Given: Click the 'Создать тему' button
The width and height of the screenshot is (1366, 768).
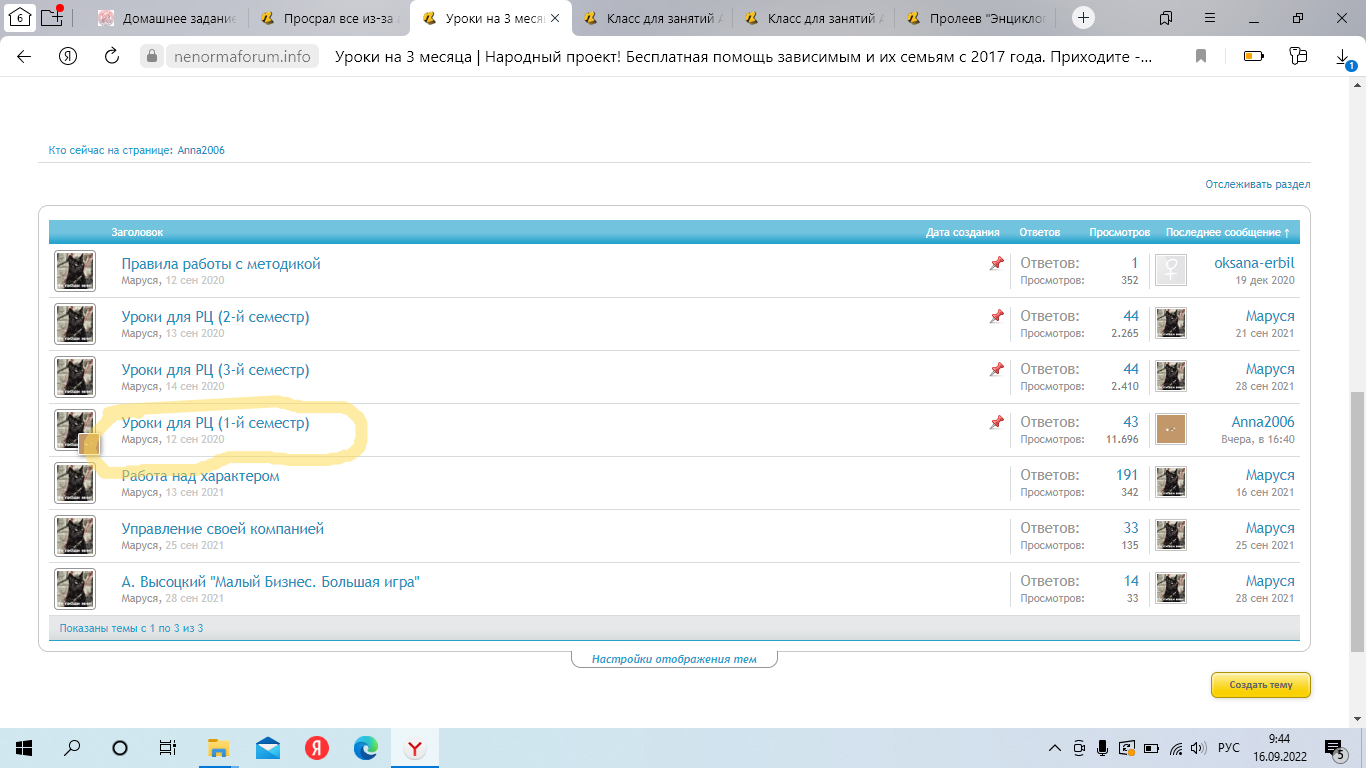Looking at the screenshot, I should tap(1260, 685).
